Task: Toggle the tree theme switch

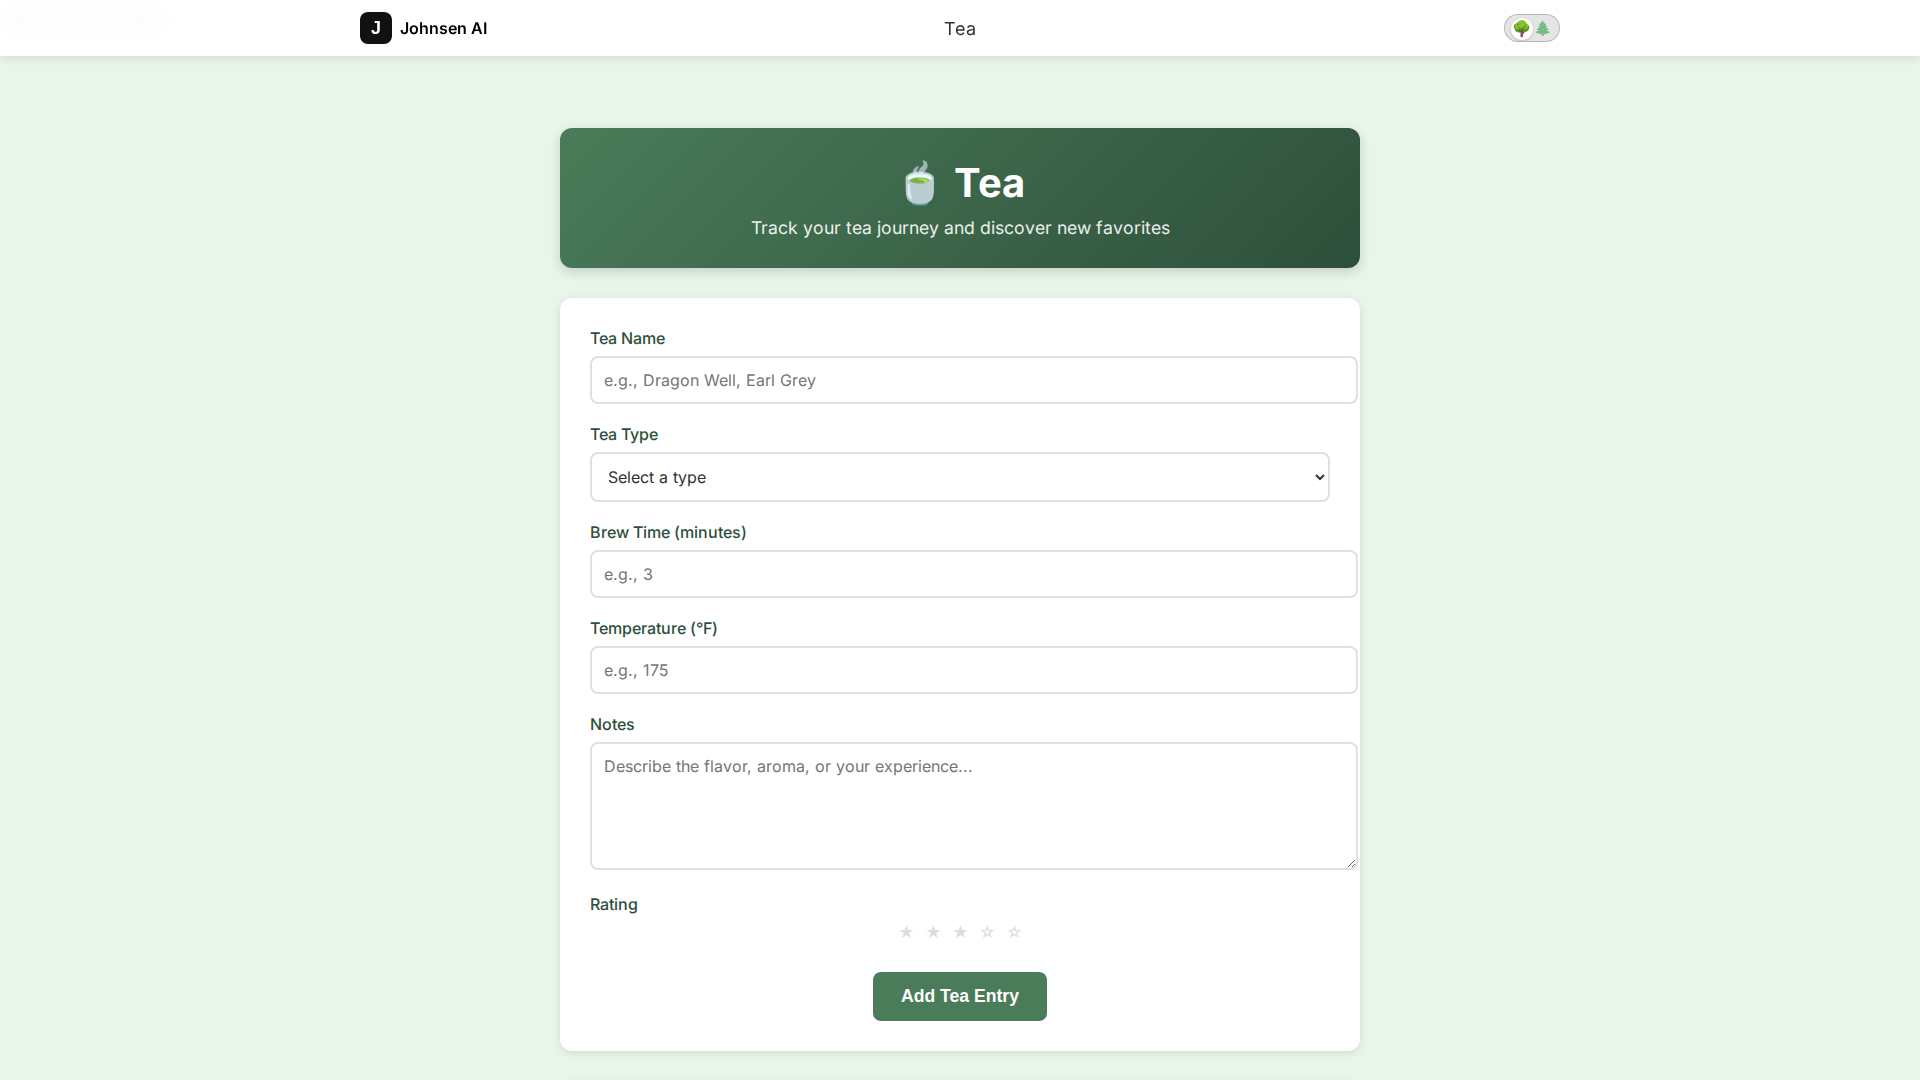Action: click(x=1531, y=28)
